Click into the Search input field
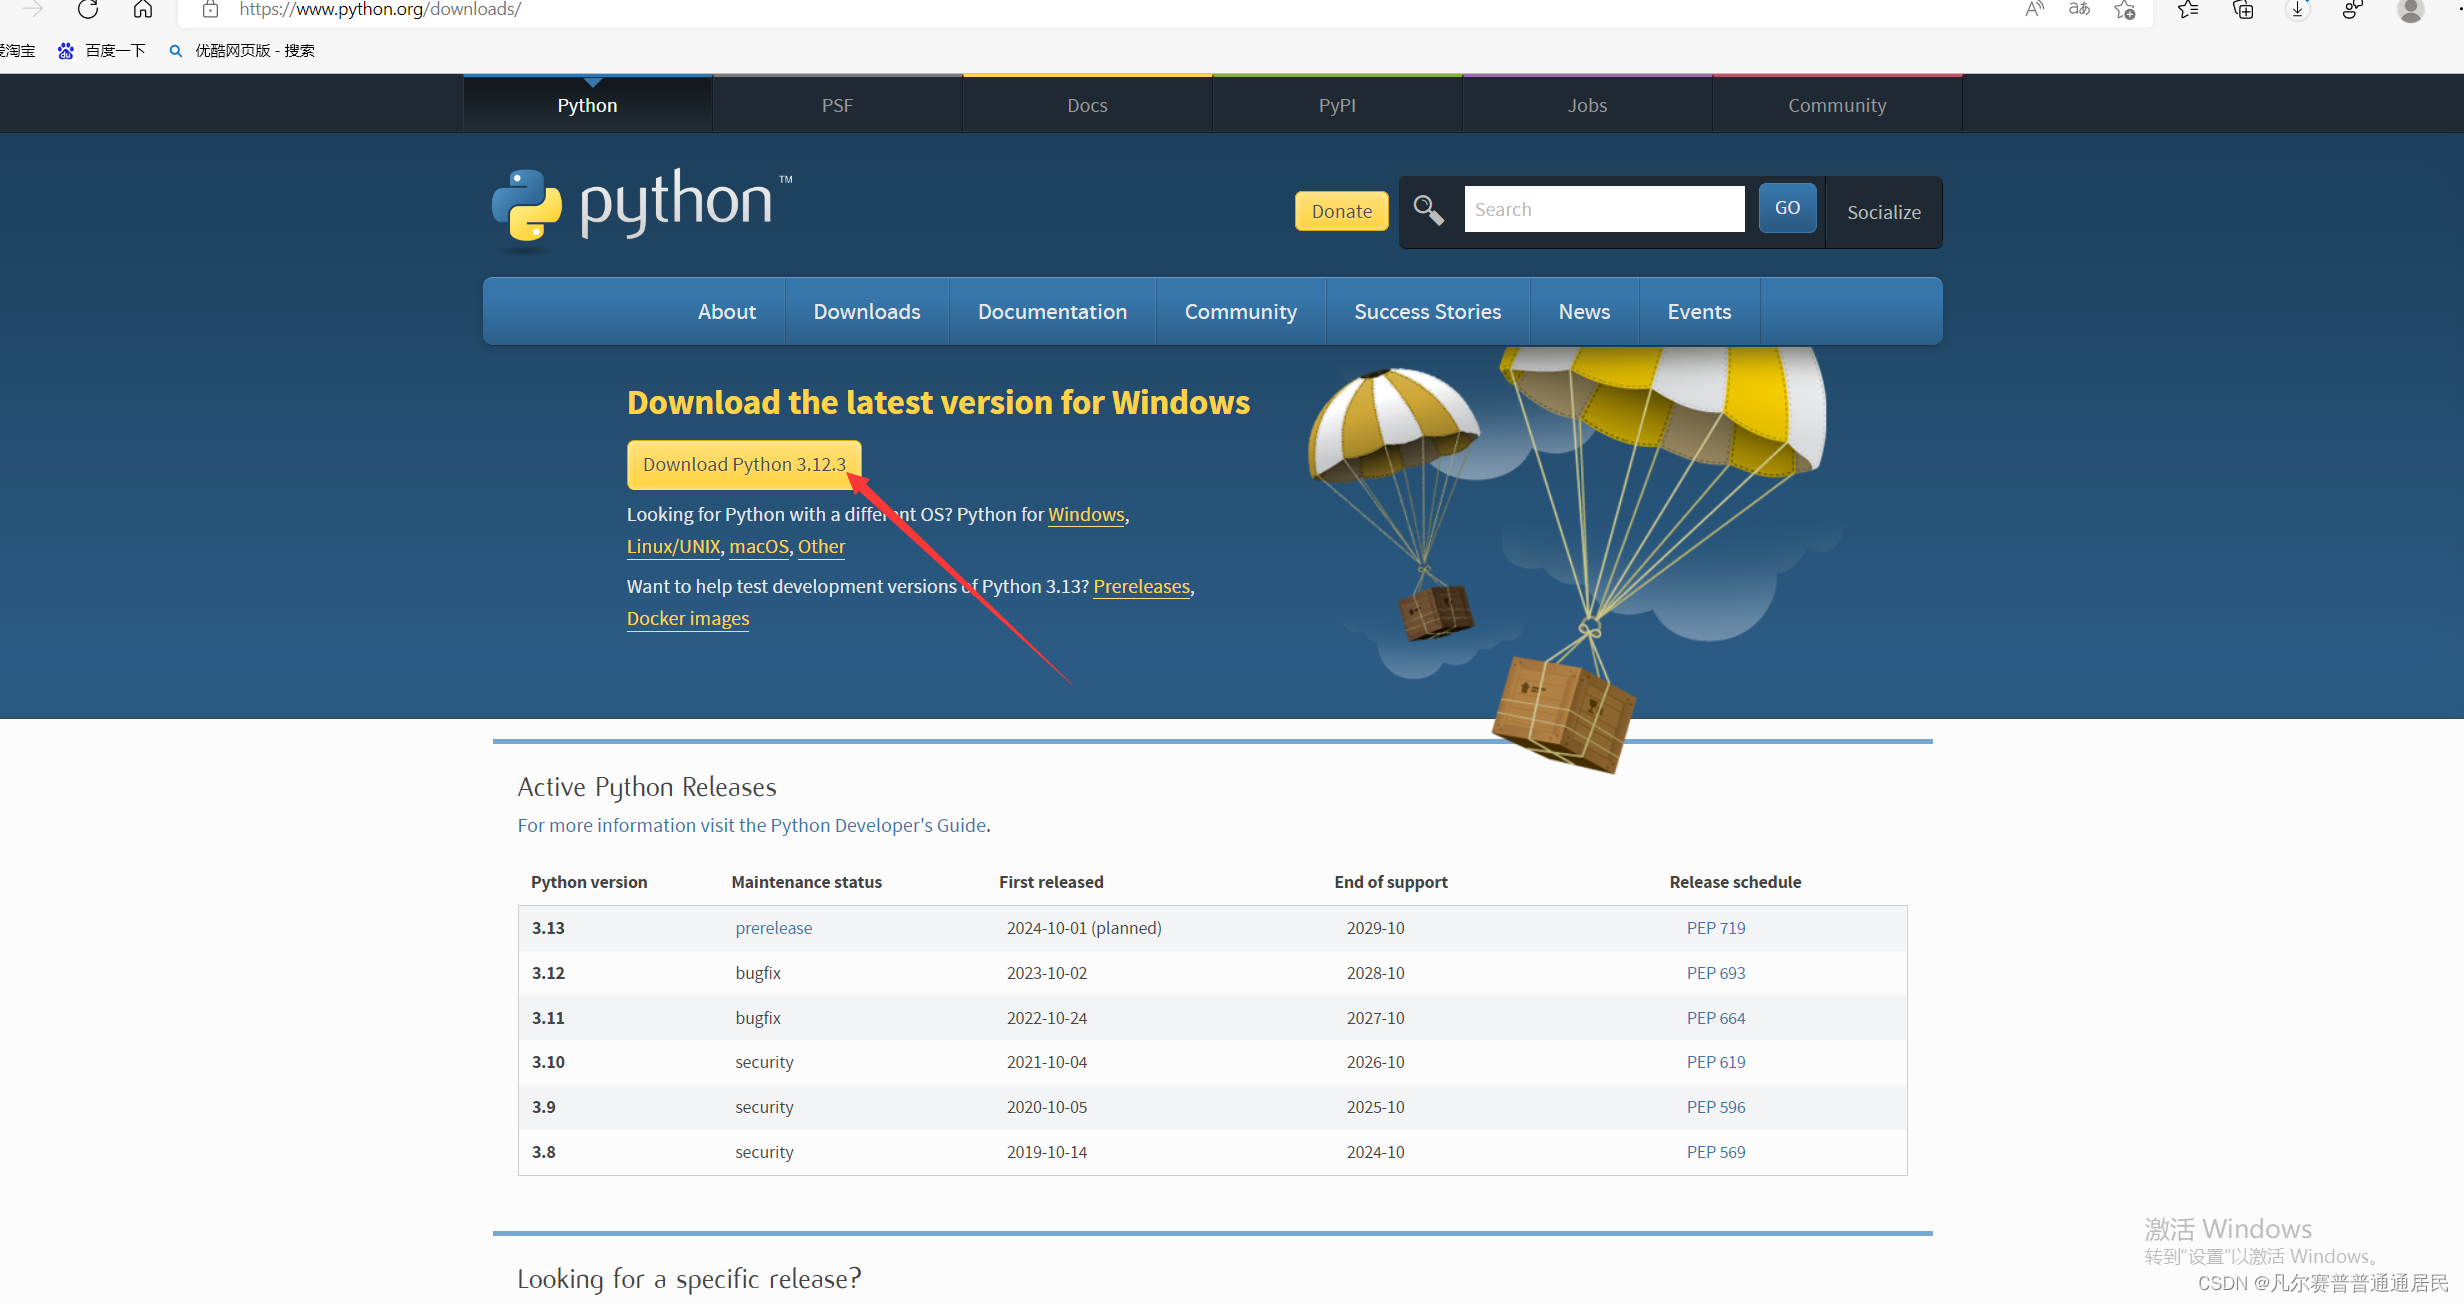 pos(1603,210)
